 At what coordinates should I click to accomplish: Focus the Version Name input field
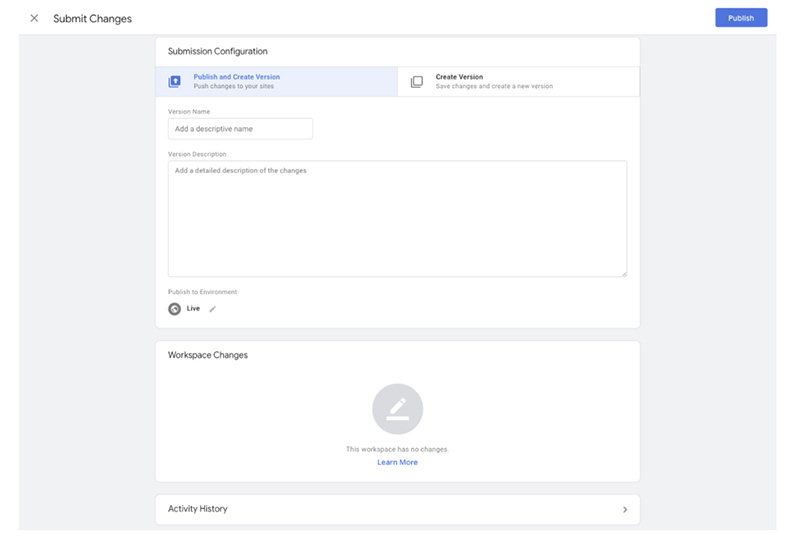240,129
